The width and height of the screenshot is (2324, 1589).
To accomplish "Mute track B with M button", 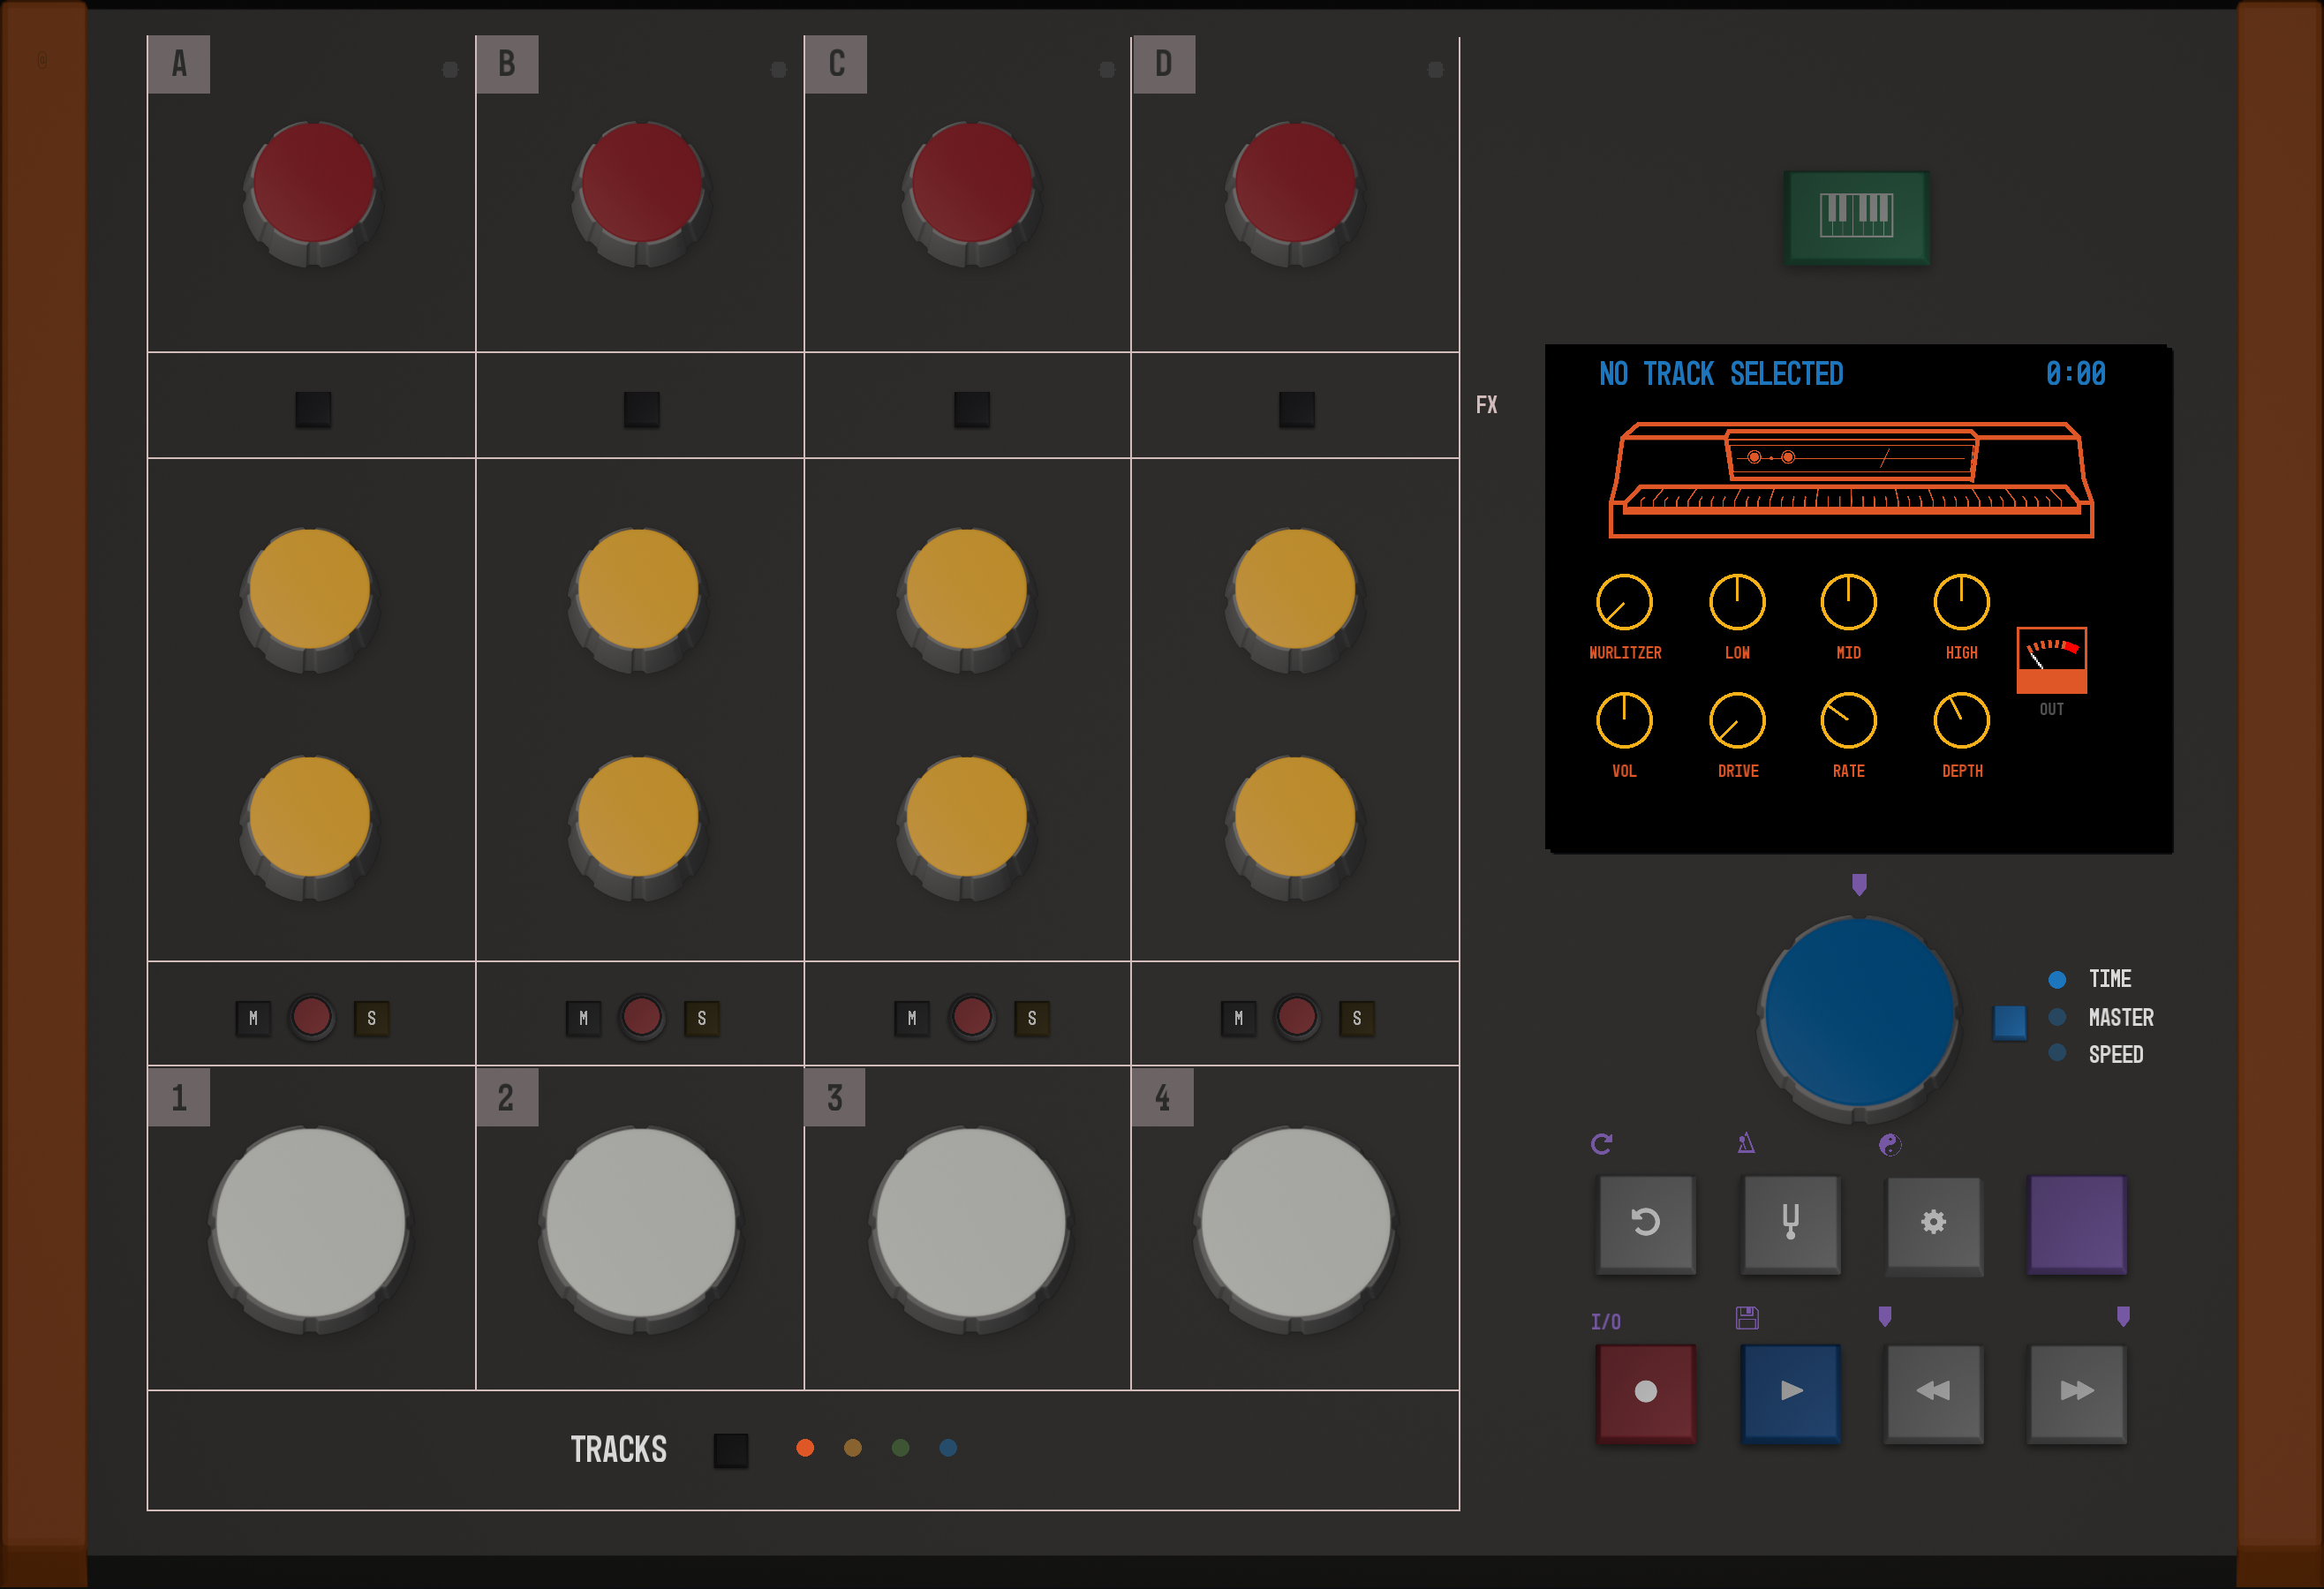I will 583,1019.
